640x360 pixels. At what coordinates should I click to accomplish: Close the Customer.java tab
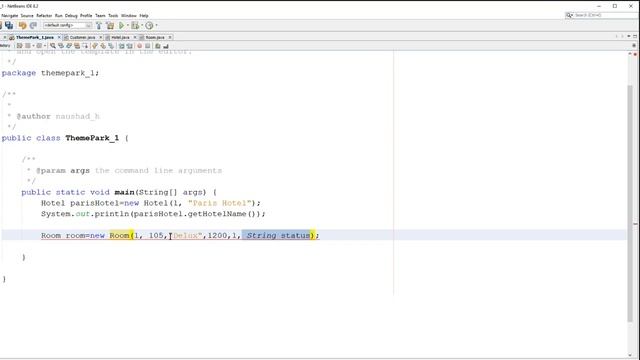tap(101, 37)
